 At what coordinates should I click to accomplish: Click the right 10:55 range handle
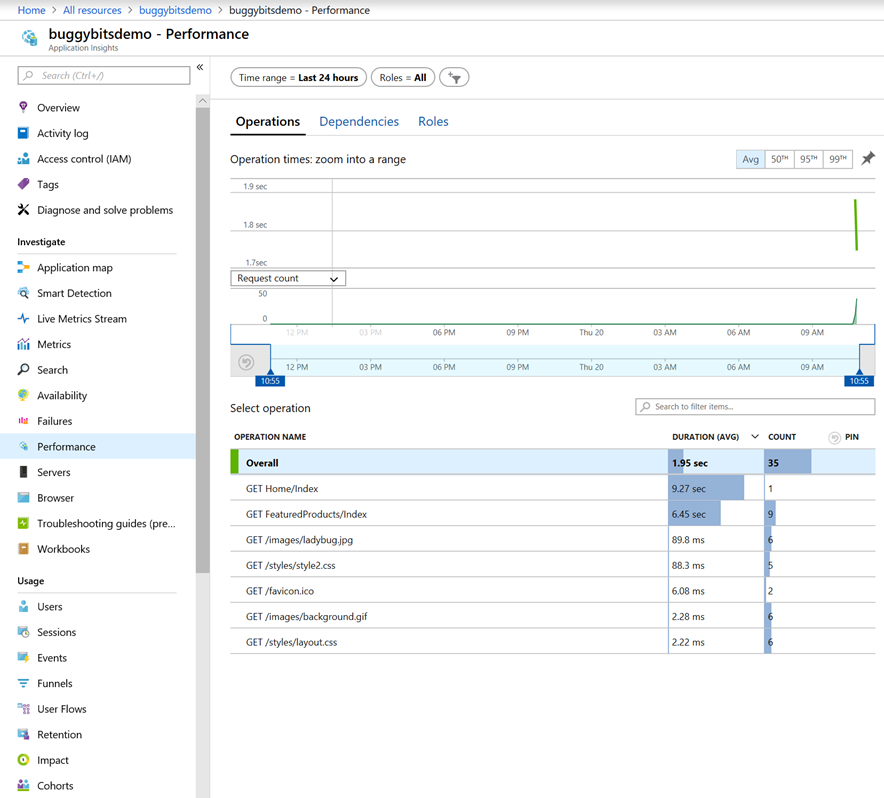coord(859,381)
